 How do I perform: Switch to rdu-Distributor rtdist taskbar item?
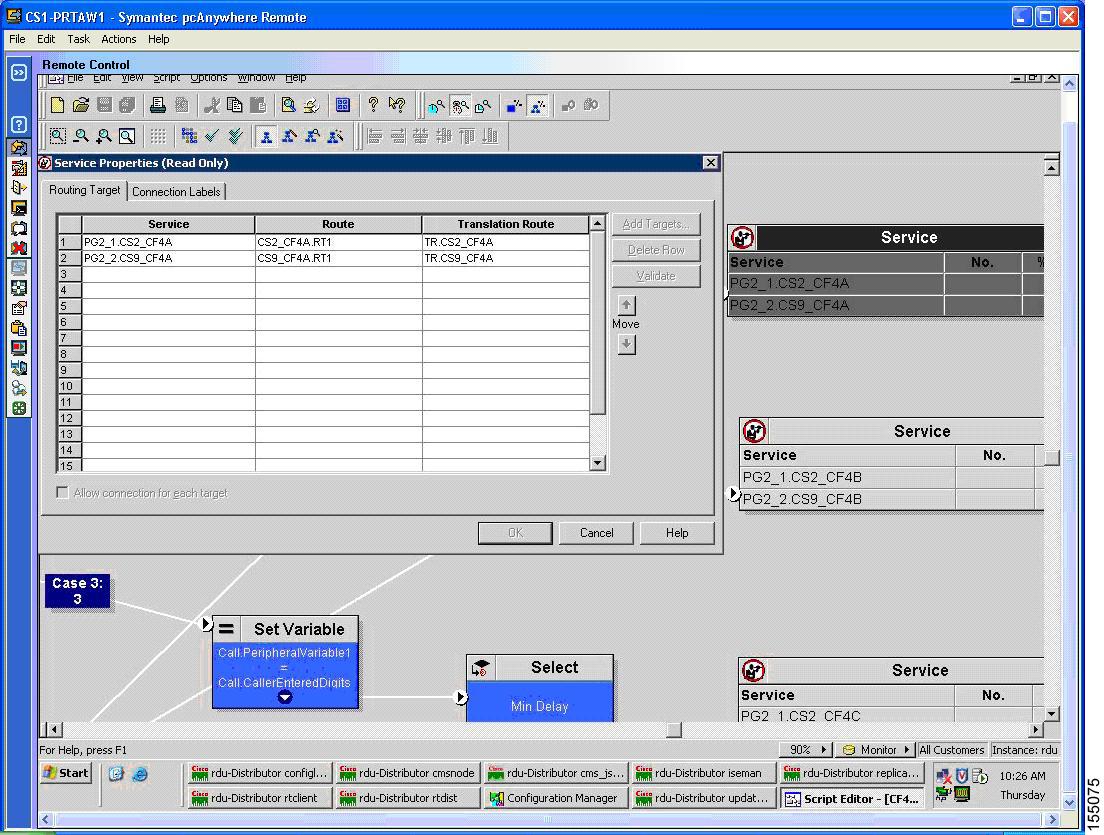click(x=408, y=798)
